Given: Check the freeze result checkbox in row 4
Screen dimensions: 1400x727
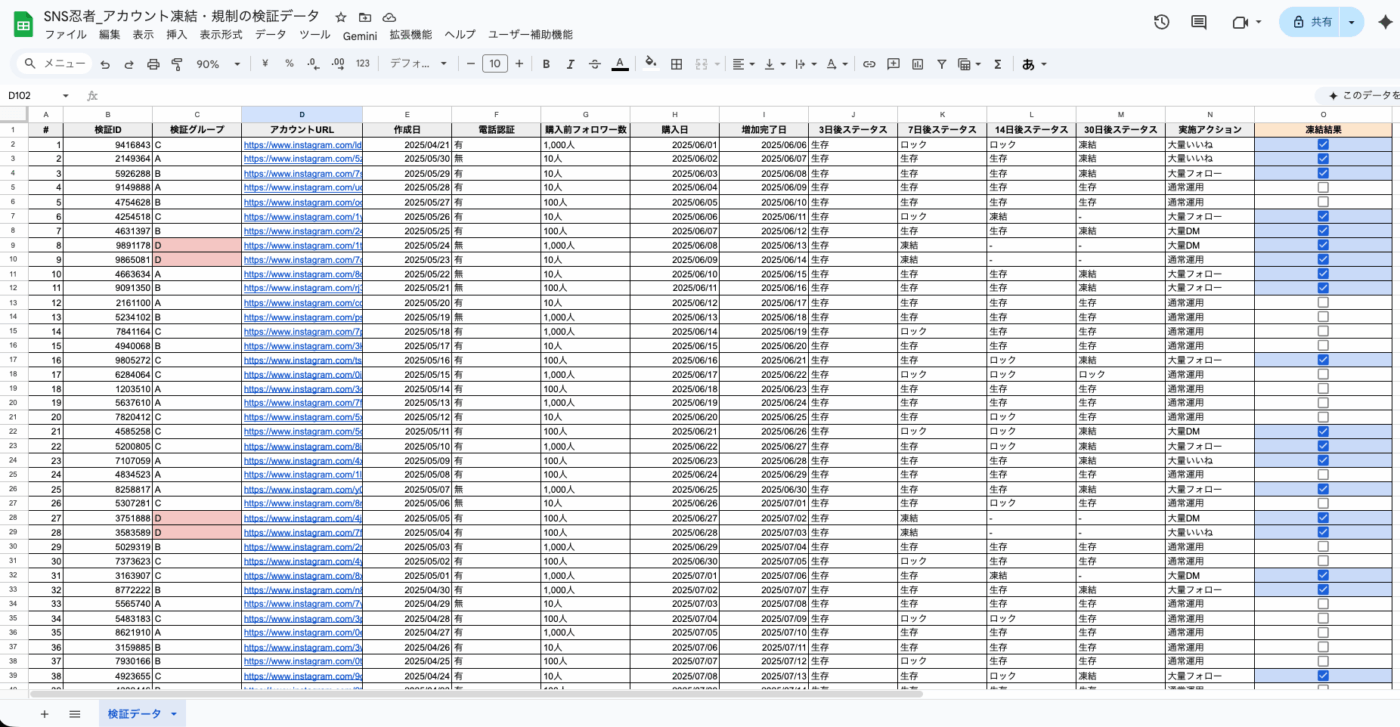Looking at the screenshot, I should coord(1322,187).
